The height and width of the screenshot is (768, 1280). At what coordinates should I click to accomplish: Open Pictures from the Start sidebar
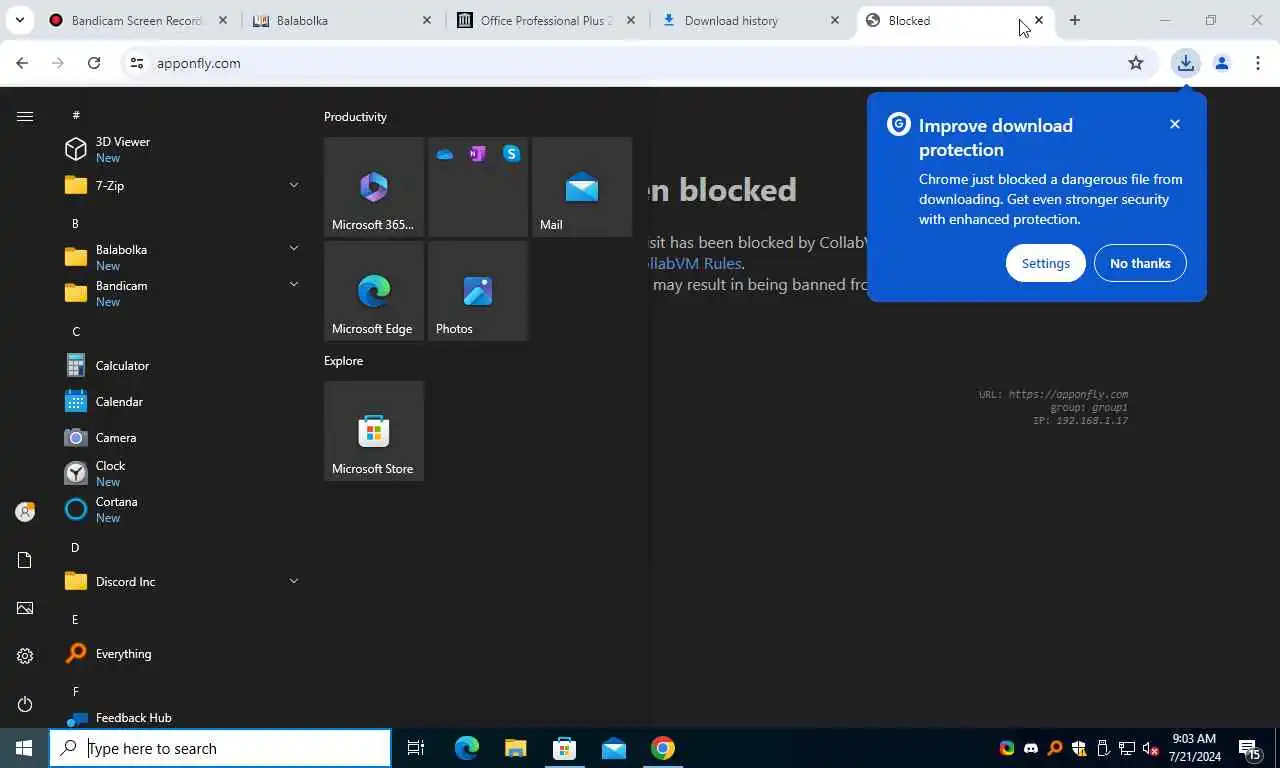tap(25, 608)
